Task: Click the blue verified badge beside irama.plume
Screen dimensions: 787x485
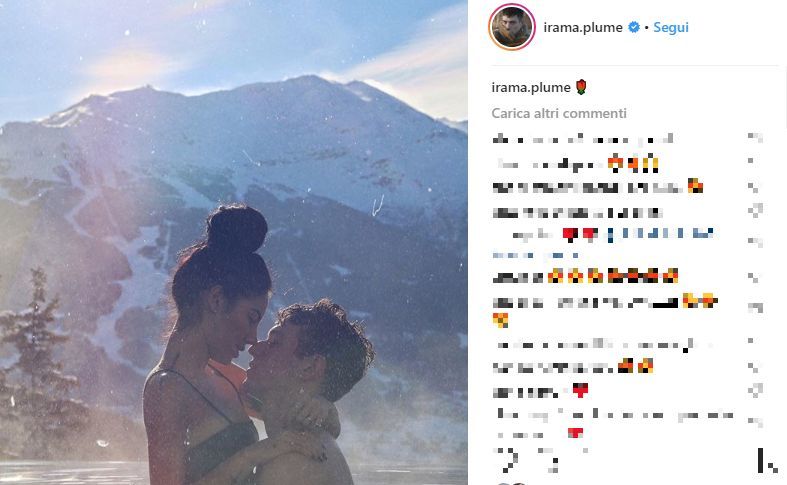Action: pos(634,27)
